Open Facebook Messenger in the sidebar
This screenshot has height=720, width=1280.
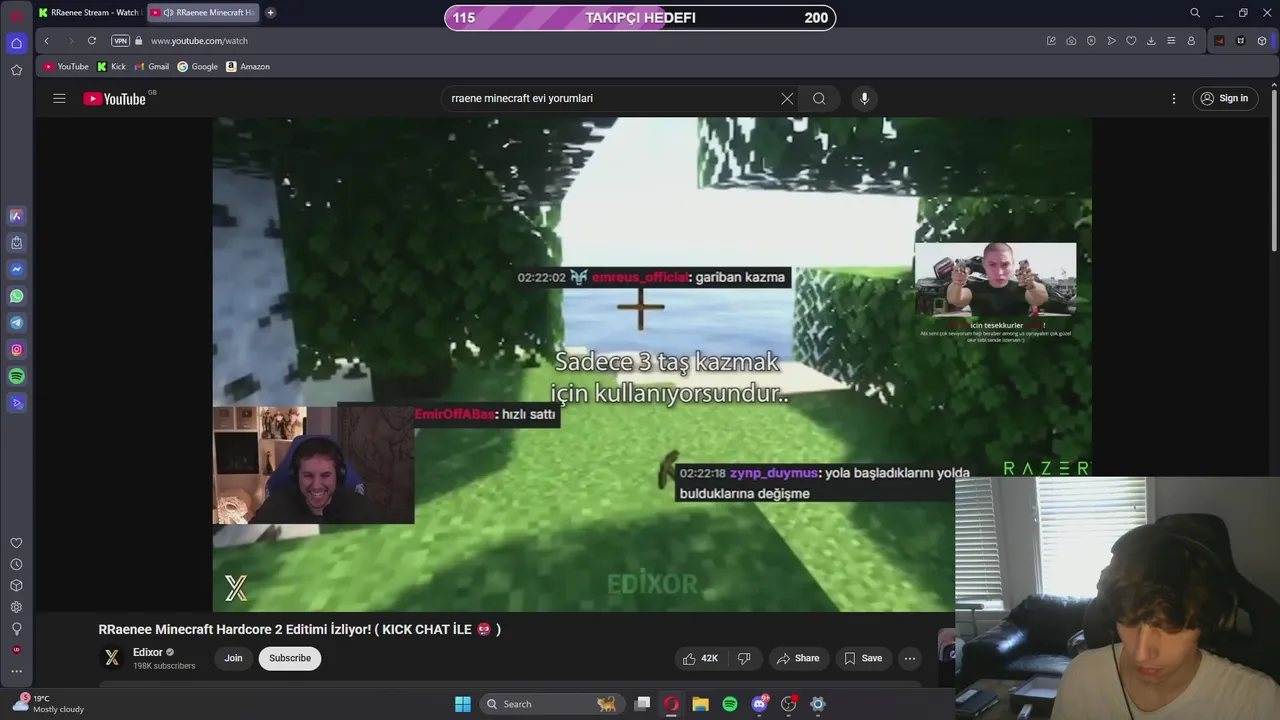pos(16,269)
